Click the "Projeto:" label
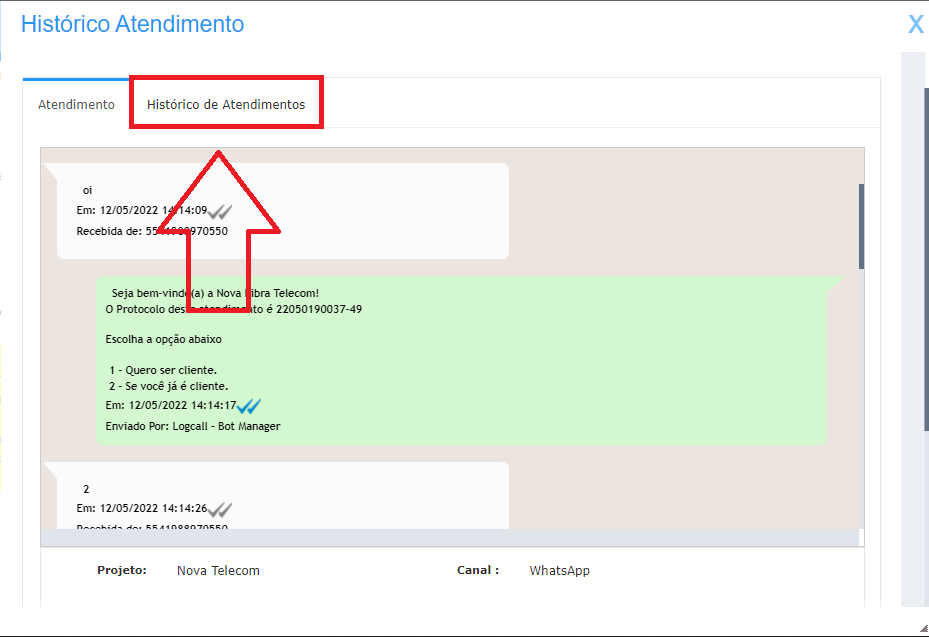Viewport: 929px width, 637px height. (122, 570)
